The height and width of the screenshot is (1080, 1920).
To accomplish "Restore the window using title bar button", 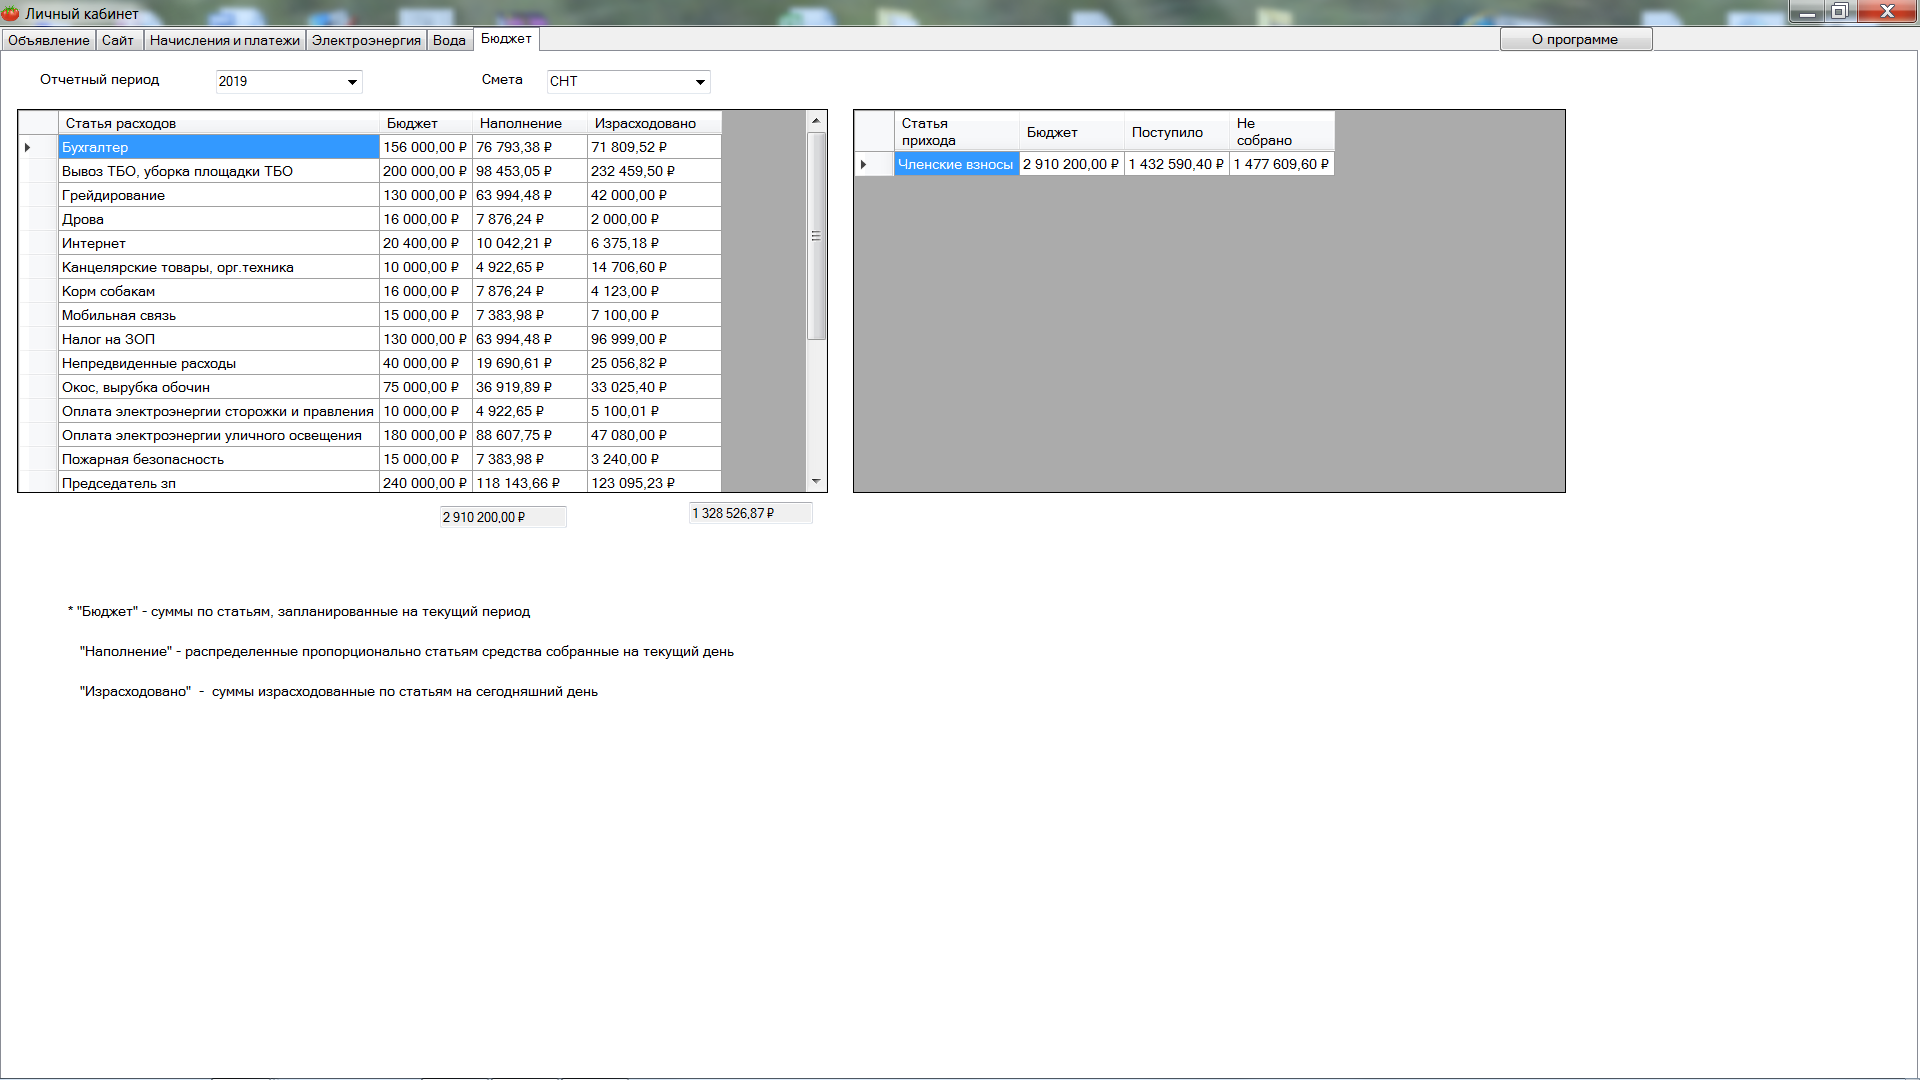I will (x=1839, y=12).
